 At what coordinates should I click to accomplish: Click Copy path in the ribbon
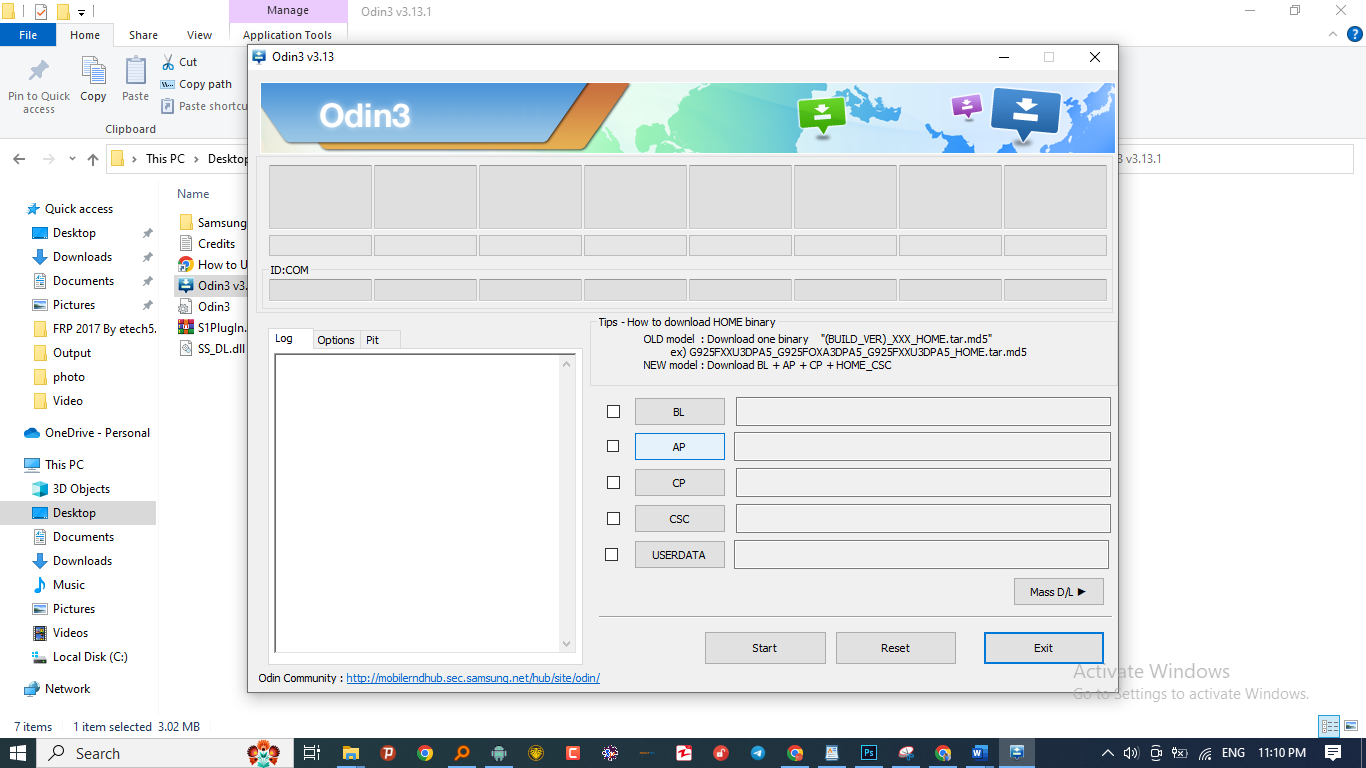click(197, 84)
